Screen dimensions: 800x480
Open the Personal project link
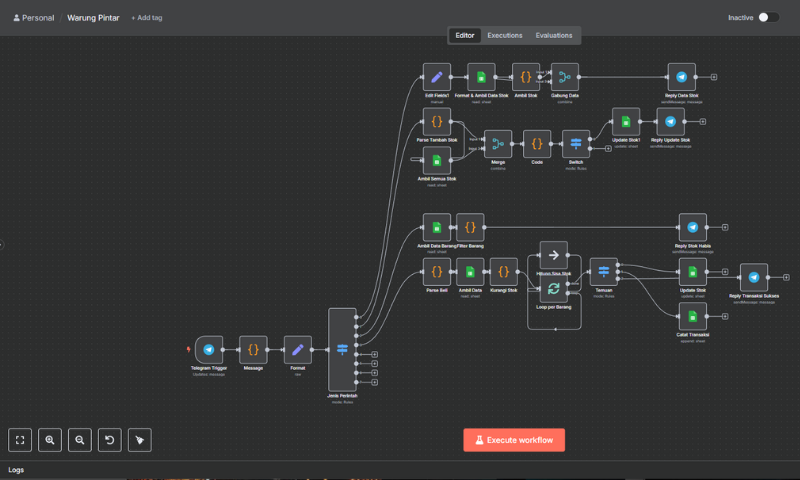point(34,18)
